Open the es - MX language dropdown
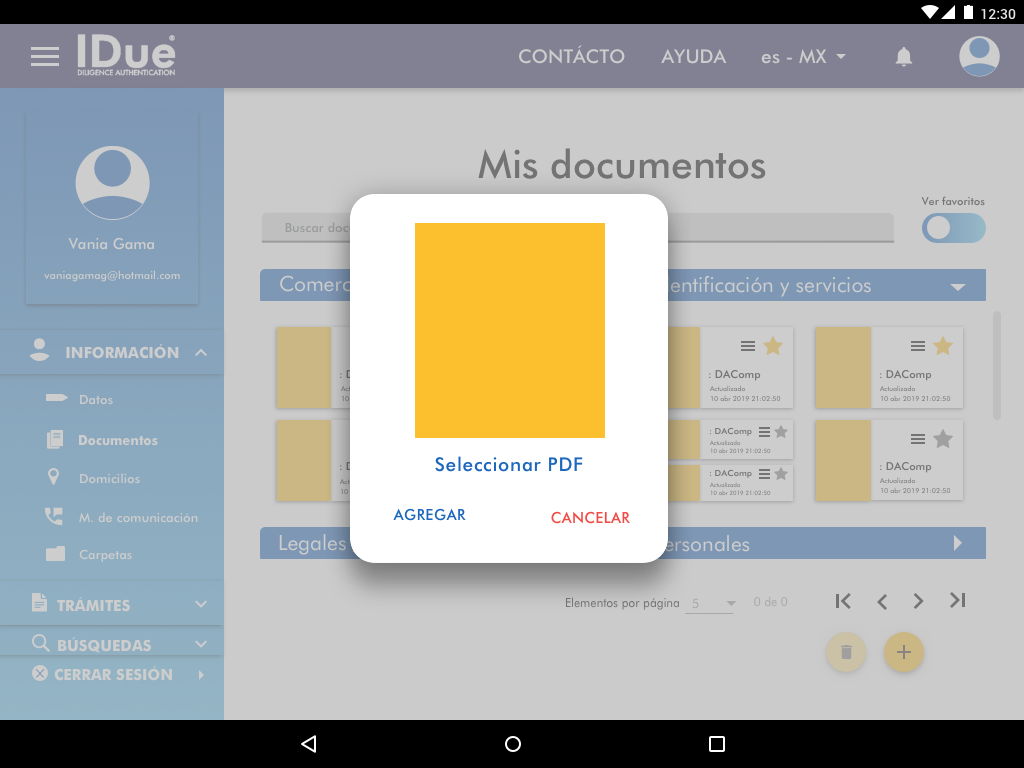This screenshot has height=768, width=1024. tap(803, 57)
